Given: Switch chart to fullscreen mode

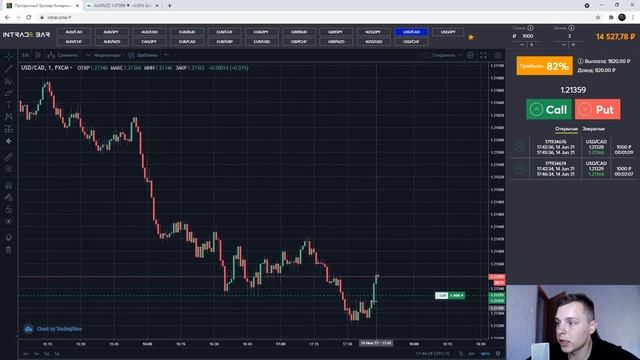Looking at the screenshot, I should point(483,55).
